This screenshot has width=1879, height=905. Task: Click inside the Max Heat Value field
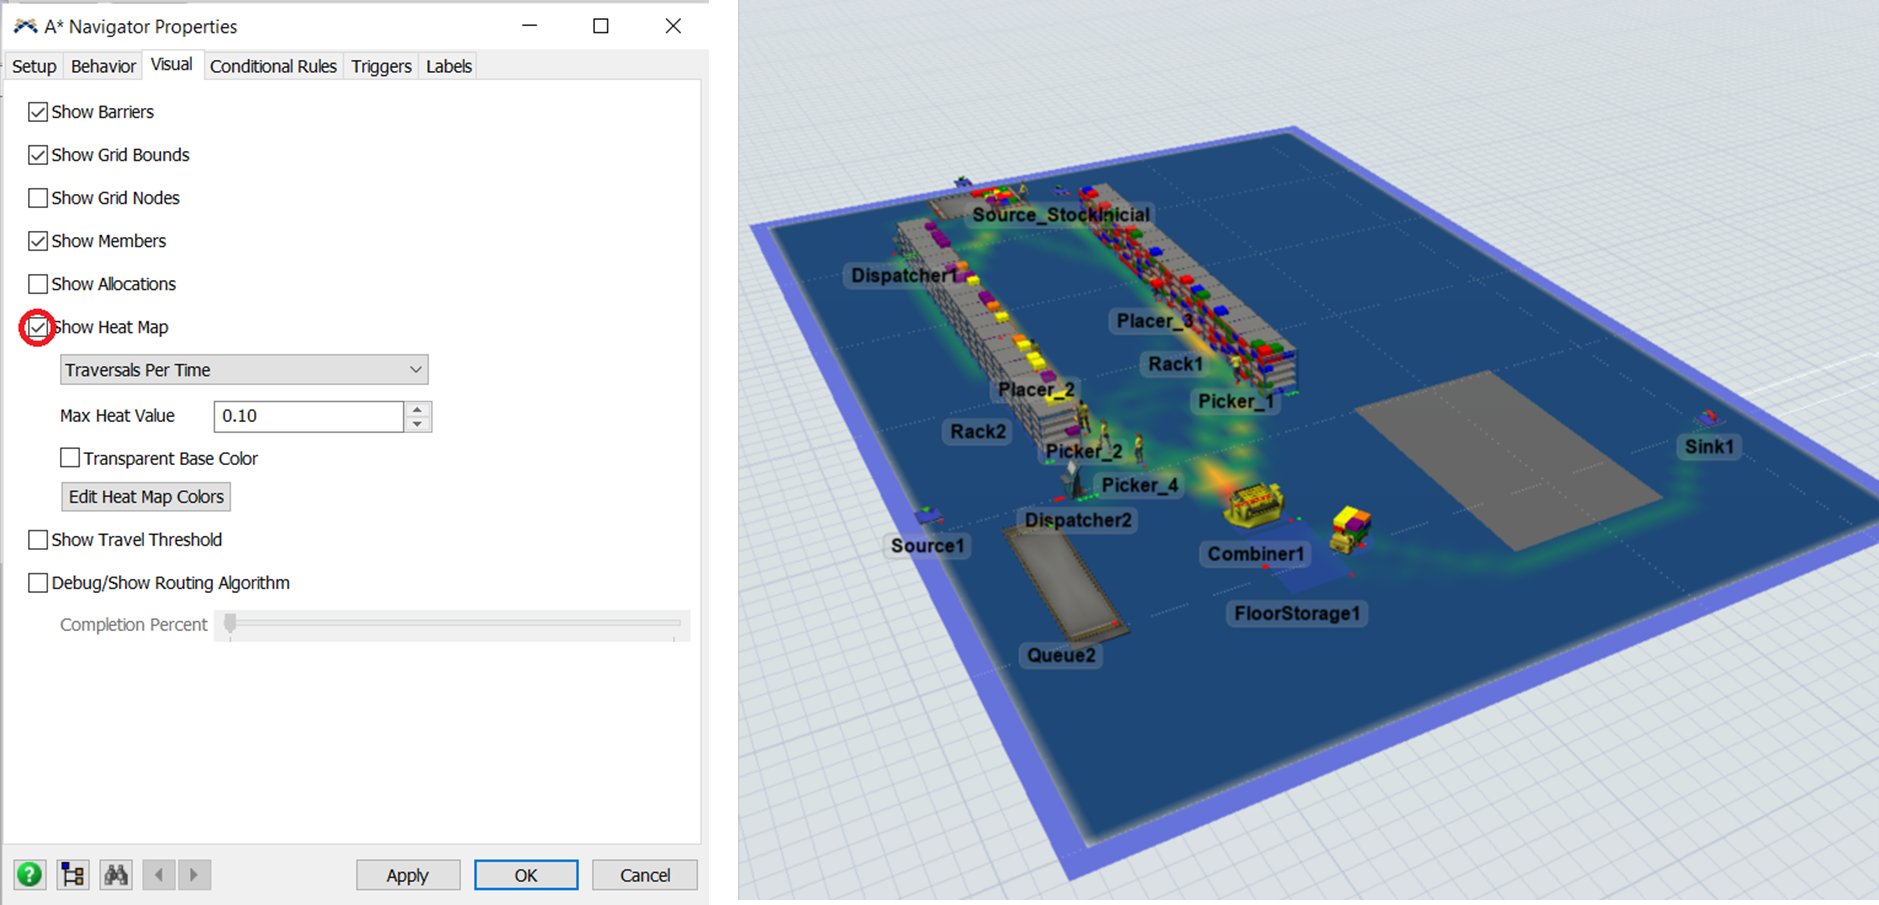pyautogui.click(x=308, y=416)
